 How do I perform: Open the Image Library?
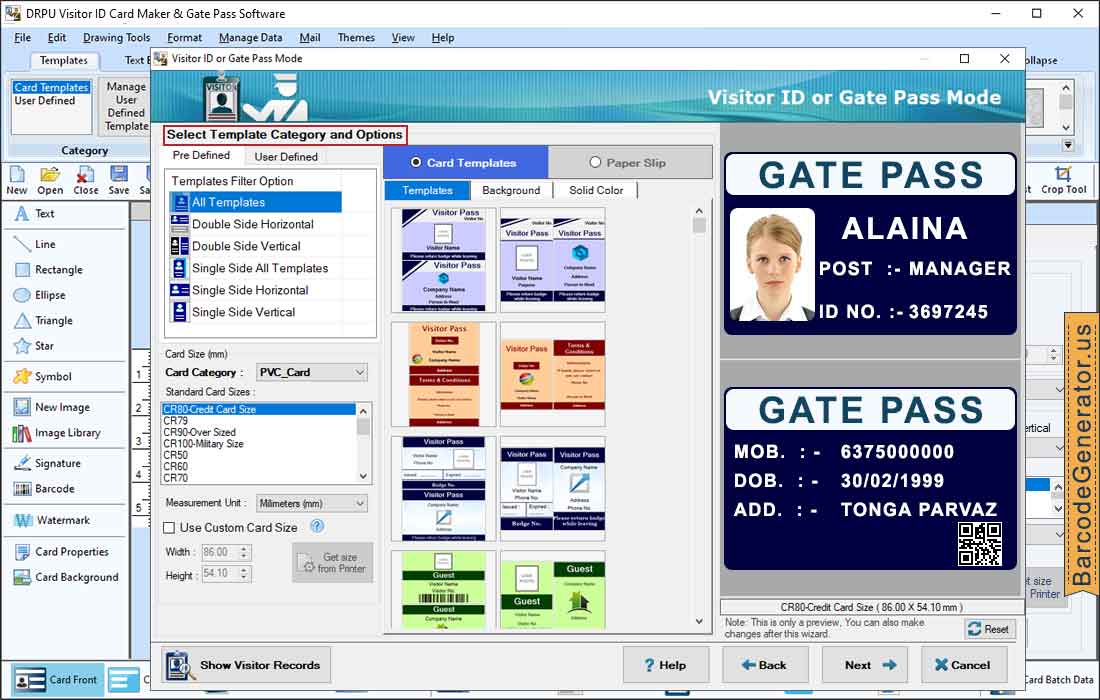tap(58, 433)
